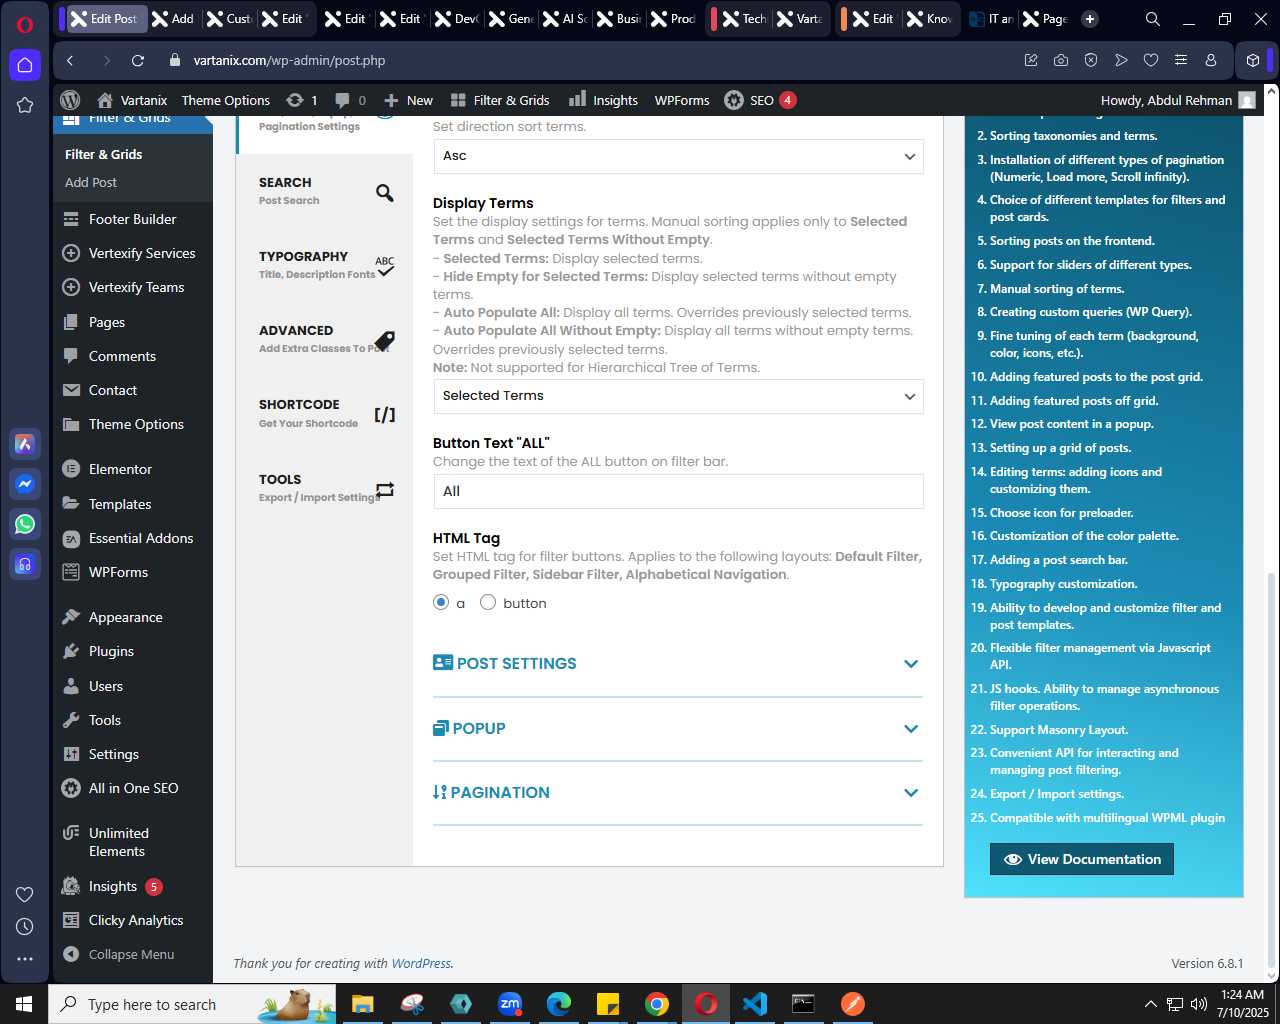Screen dimensions: 1280x1024
Task: Select the "a" HTML tag radio button
Action: (441, 602)
